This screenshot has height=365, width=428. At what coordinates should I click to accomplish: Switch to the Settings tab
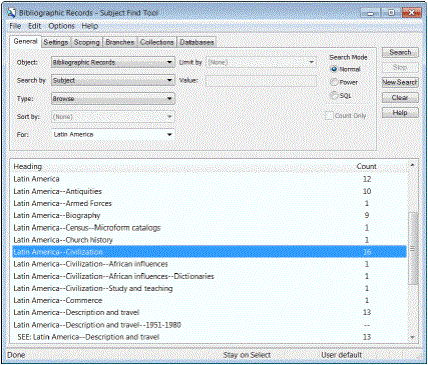56,42
